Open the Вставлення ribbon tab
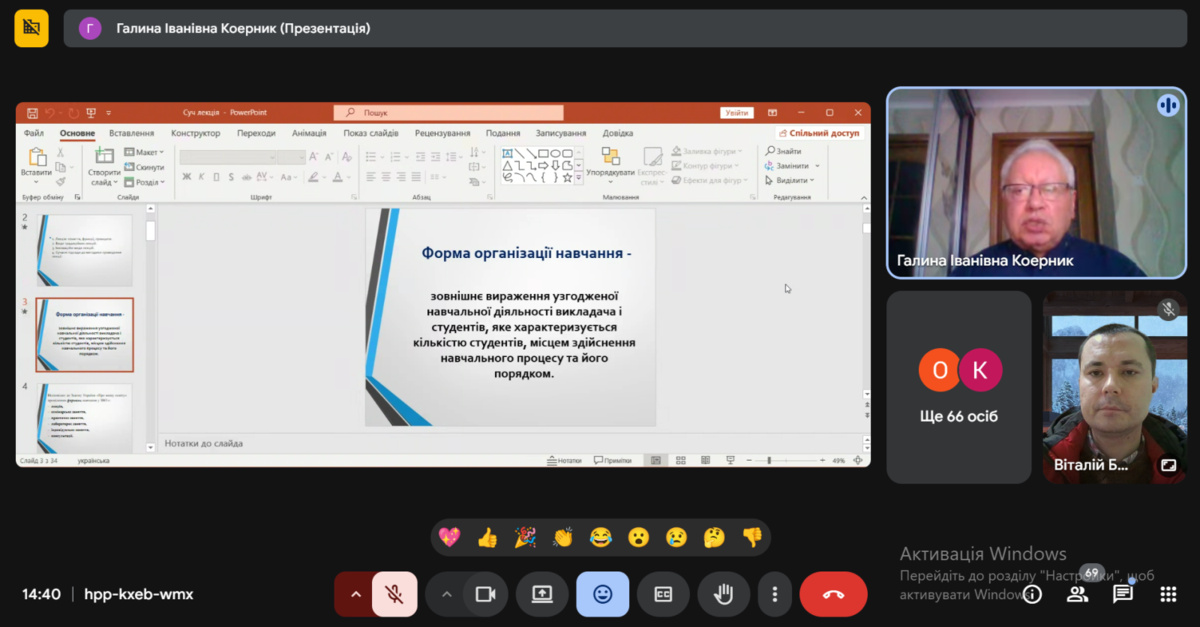This screenshot has height=627, width=1200. point(132,133)
